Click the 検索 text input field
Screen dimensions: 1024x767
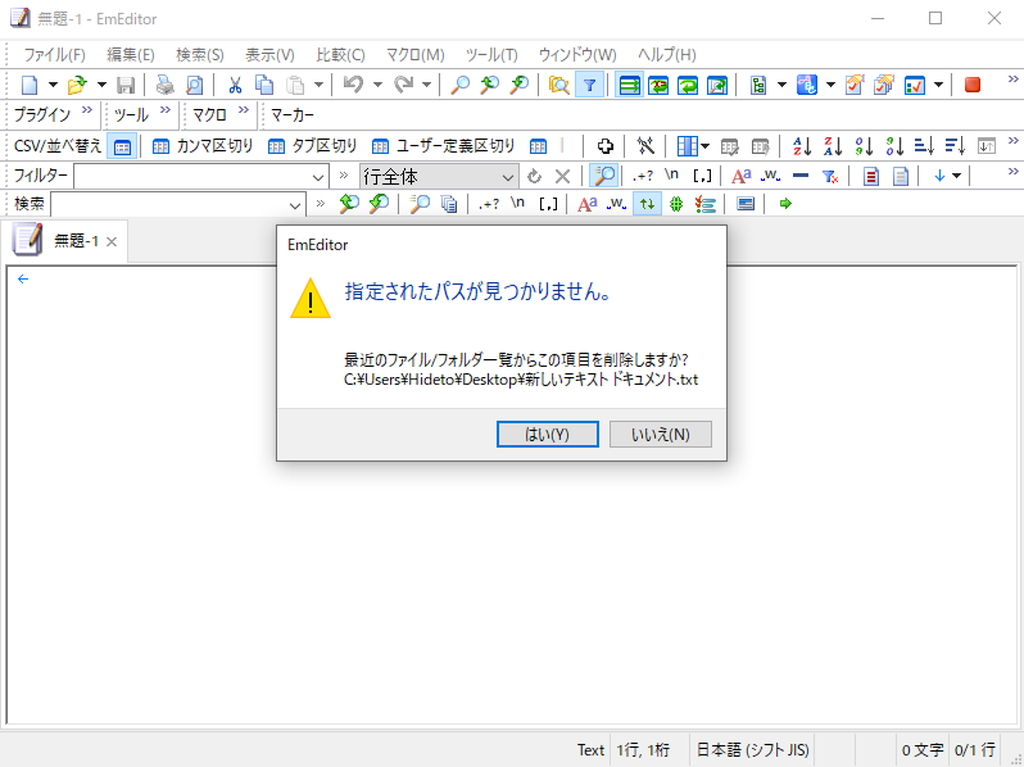tap(178, 204)
